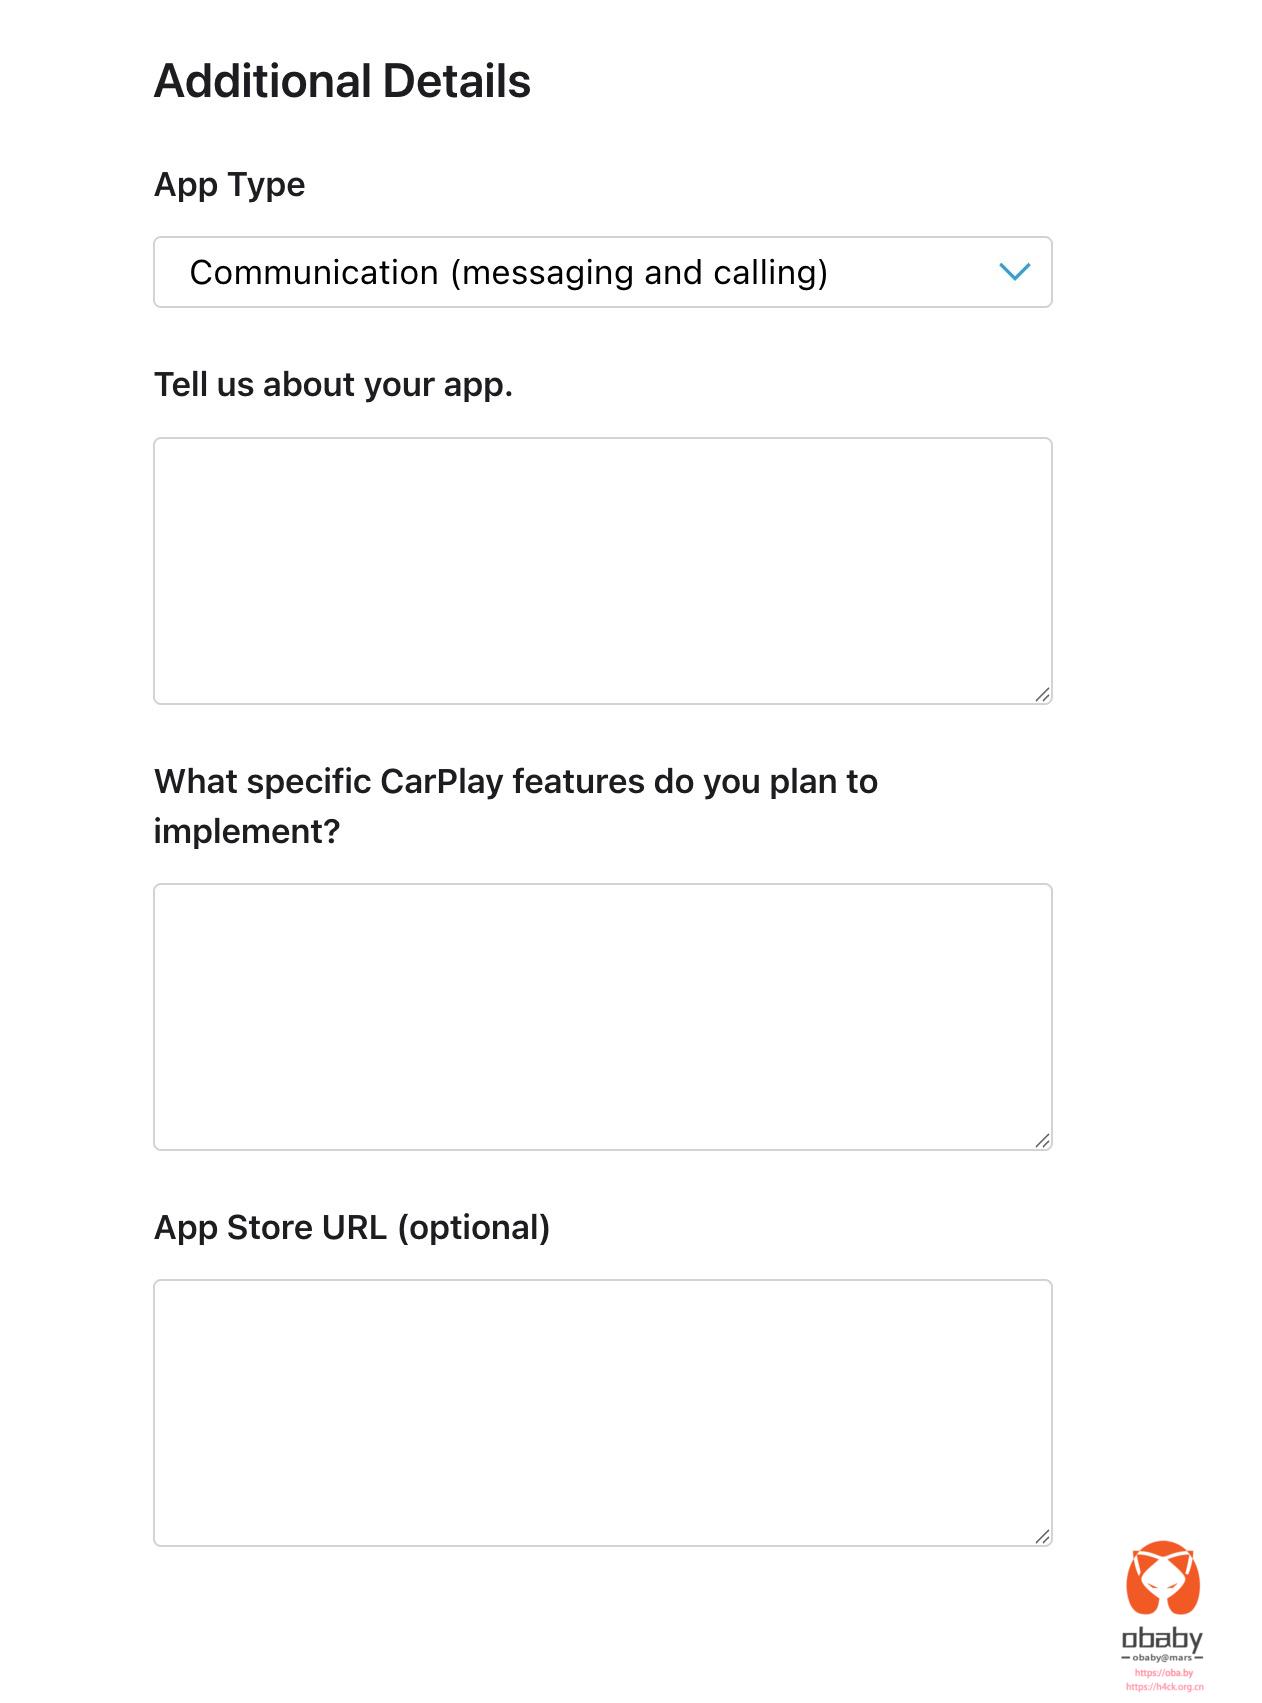Focus the App Store URL text area
Viewport: 1262px width, 1703px height.
click(602, 1413)
